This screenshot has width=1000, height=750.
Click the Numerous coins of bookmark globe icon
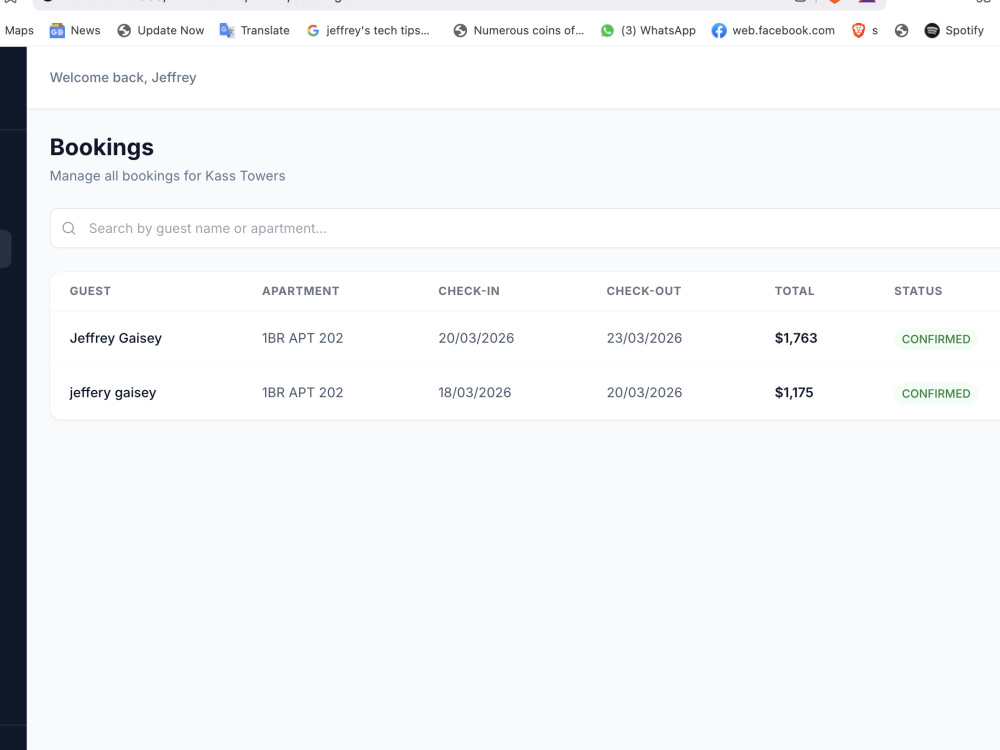coord(460,31)
